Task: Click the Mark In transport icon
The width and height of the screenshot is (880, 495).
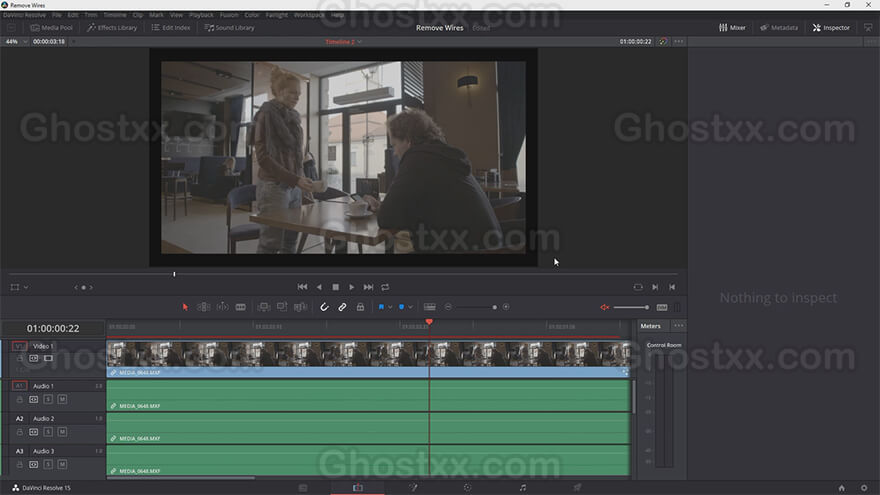Action: point(655,287)
